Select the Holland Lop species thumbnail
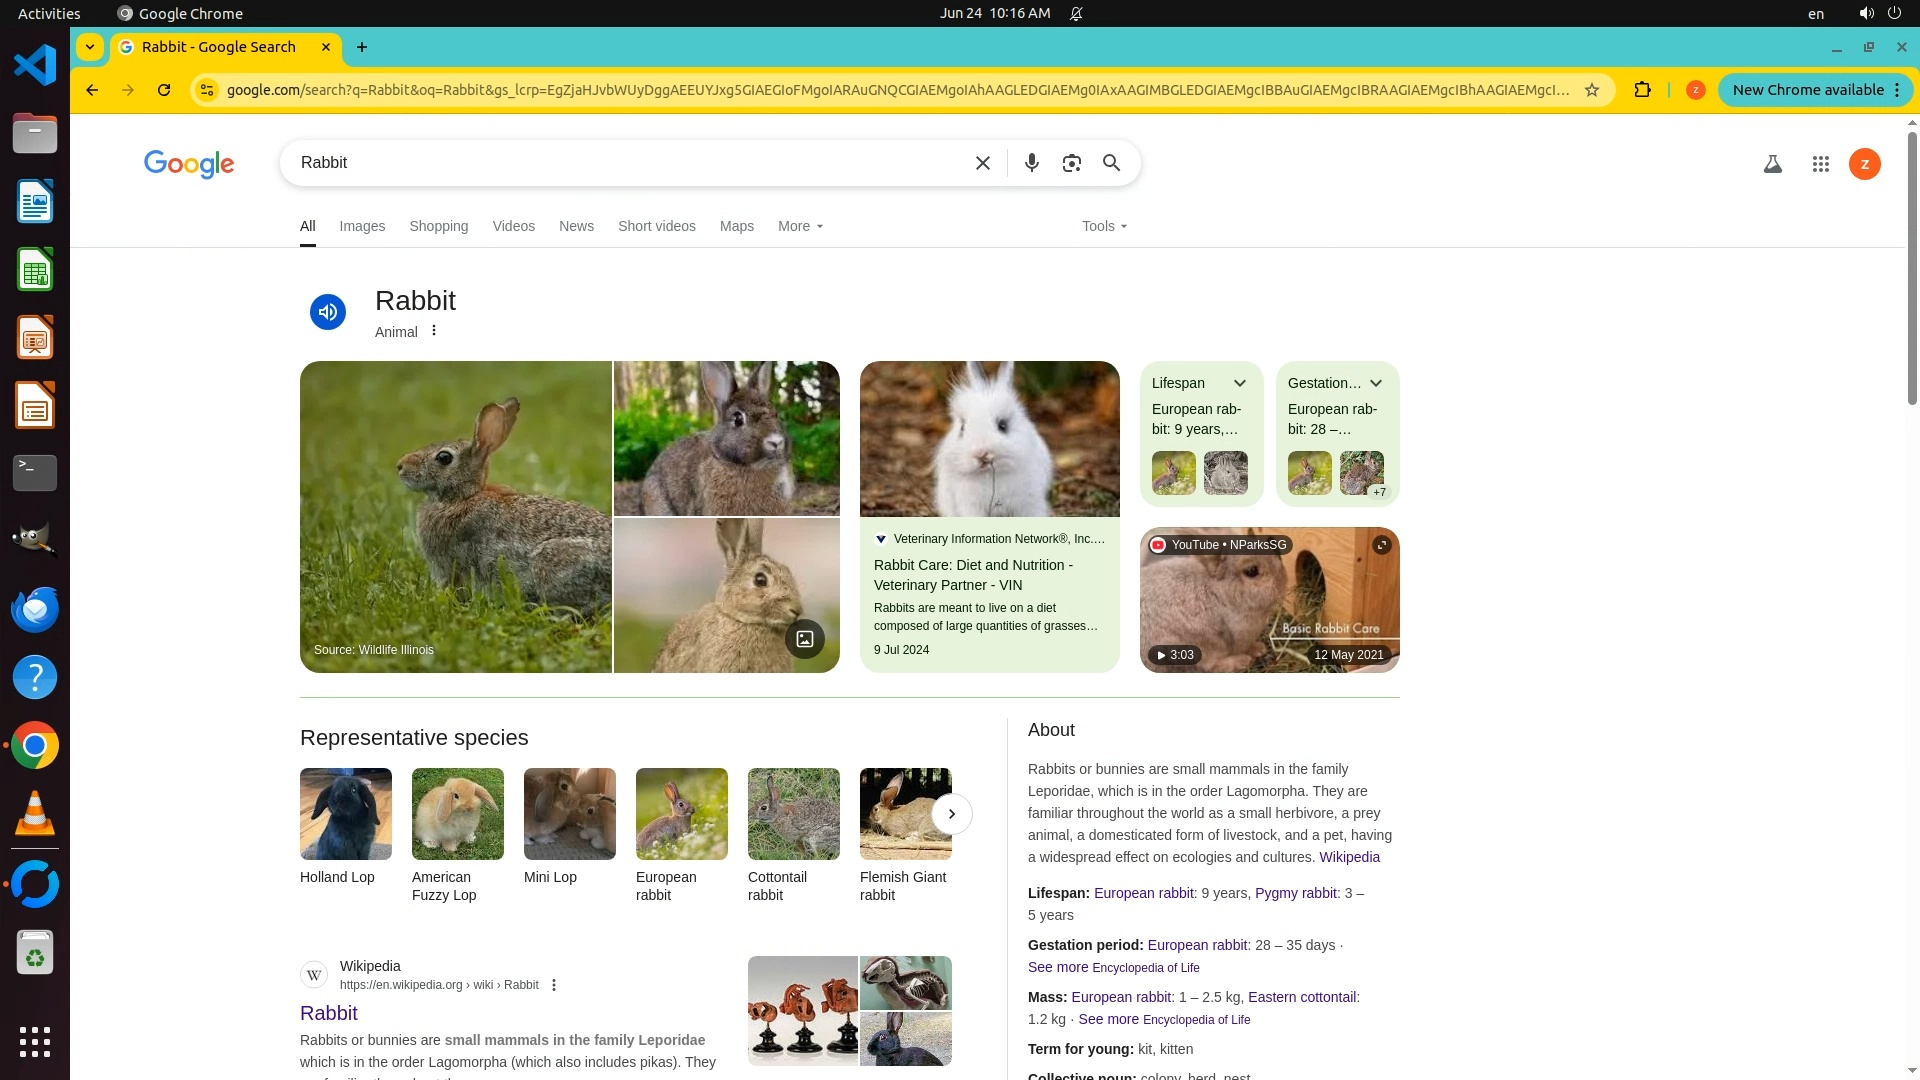The image size is (1920, 1080). pos(346,814)
